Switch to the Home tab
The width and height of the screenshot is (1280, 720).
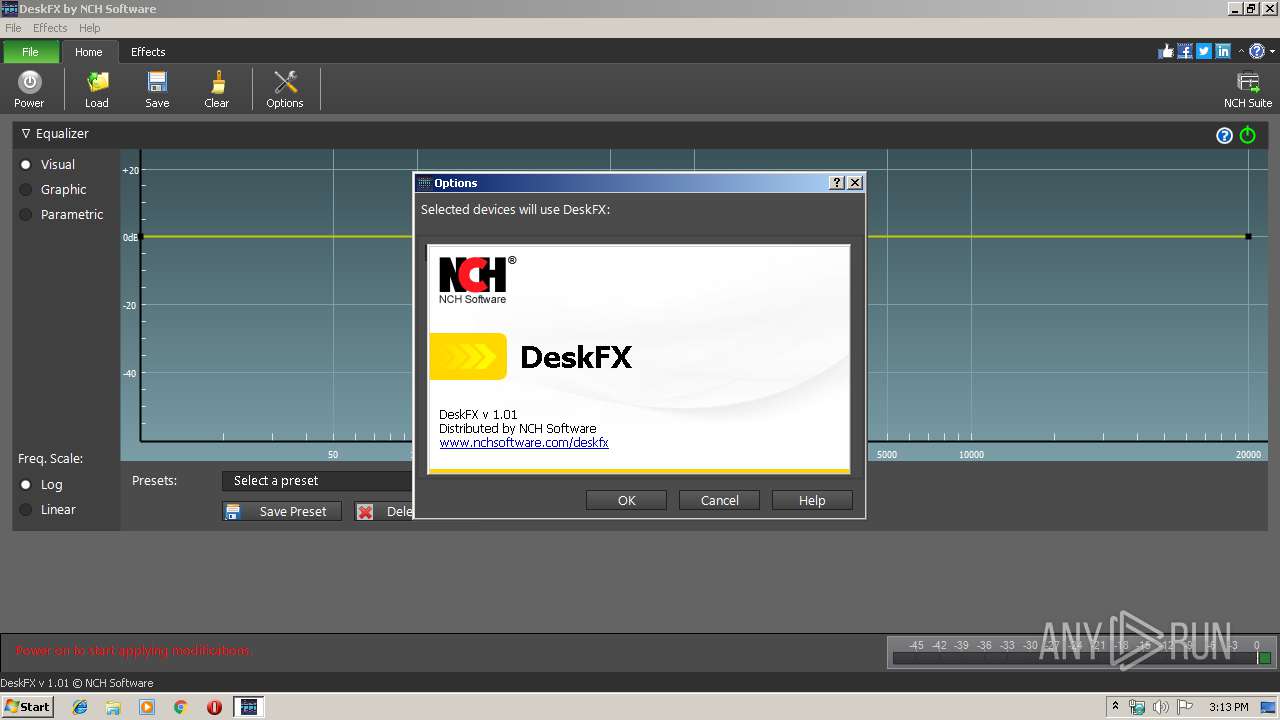click(89, 52)
